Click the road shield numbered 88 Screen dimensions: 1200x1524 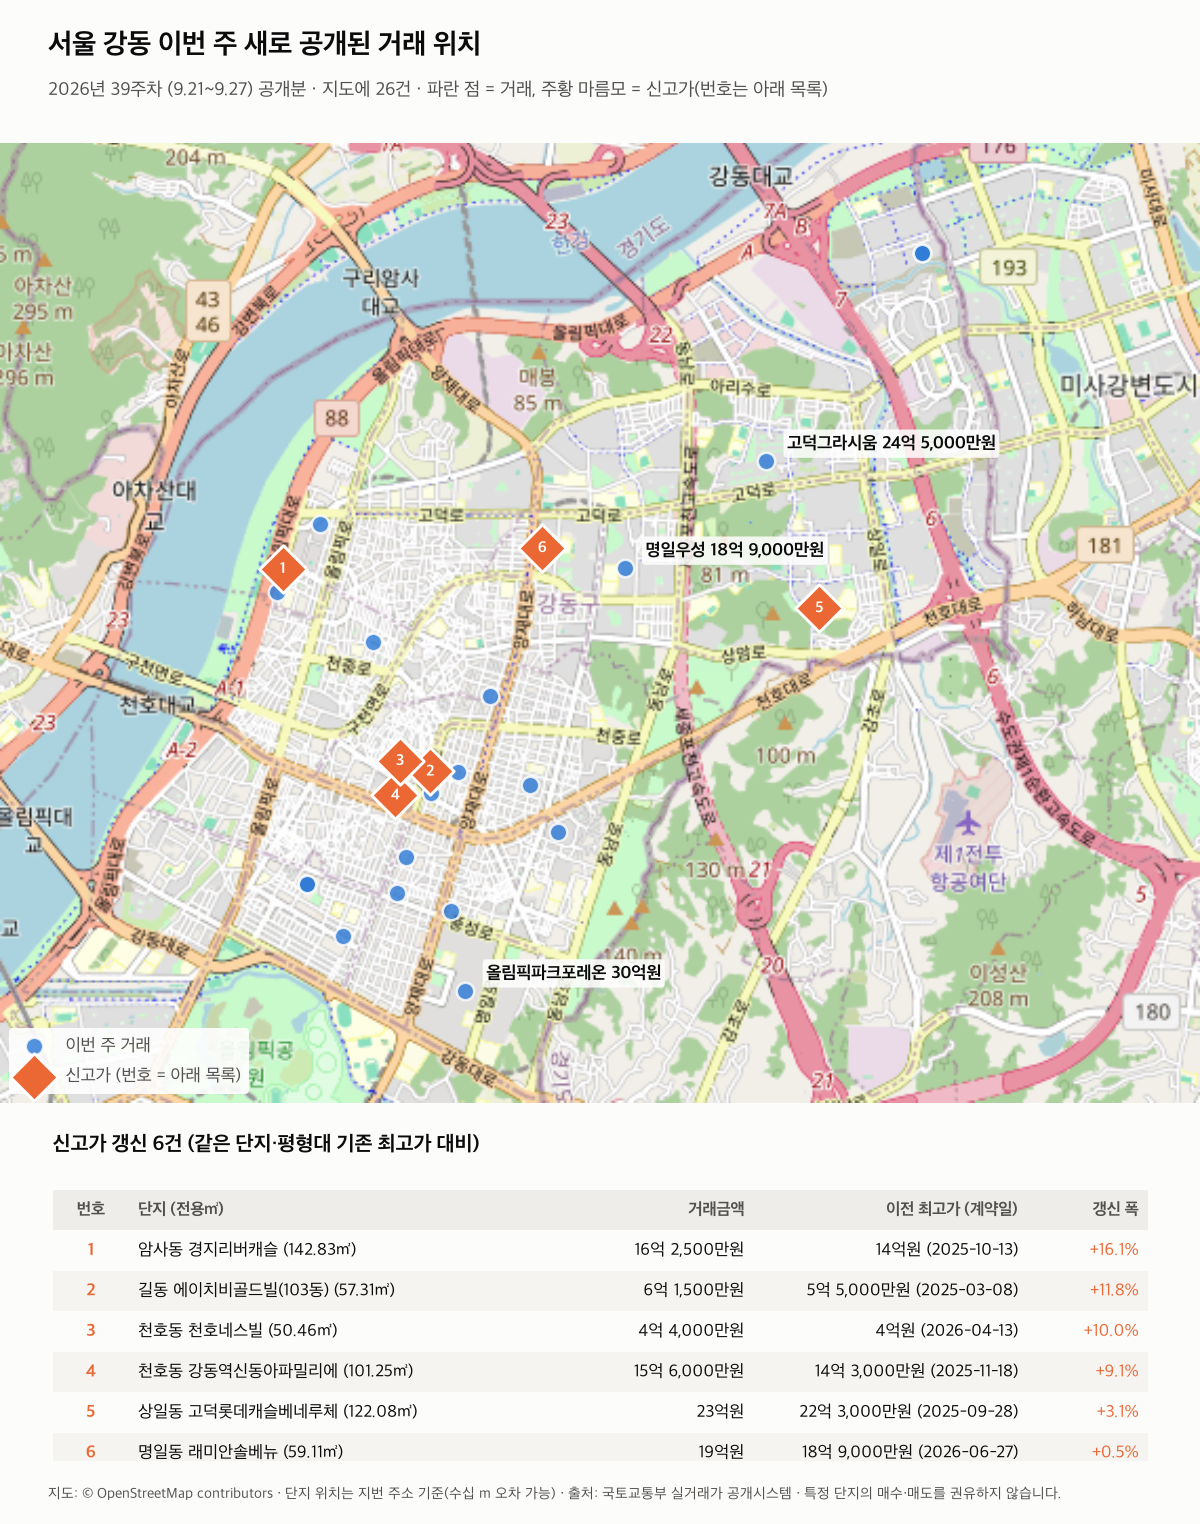click(337, 417)
